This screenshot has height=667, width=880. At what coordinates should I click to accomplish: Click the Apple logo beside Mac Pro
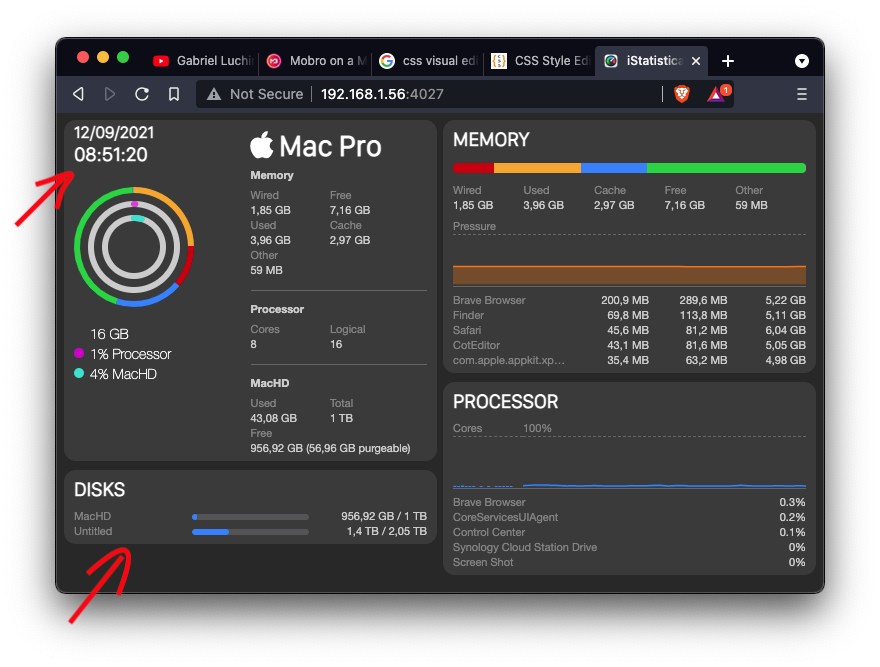coord(262,145)
